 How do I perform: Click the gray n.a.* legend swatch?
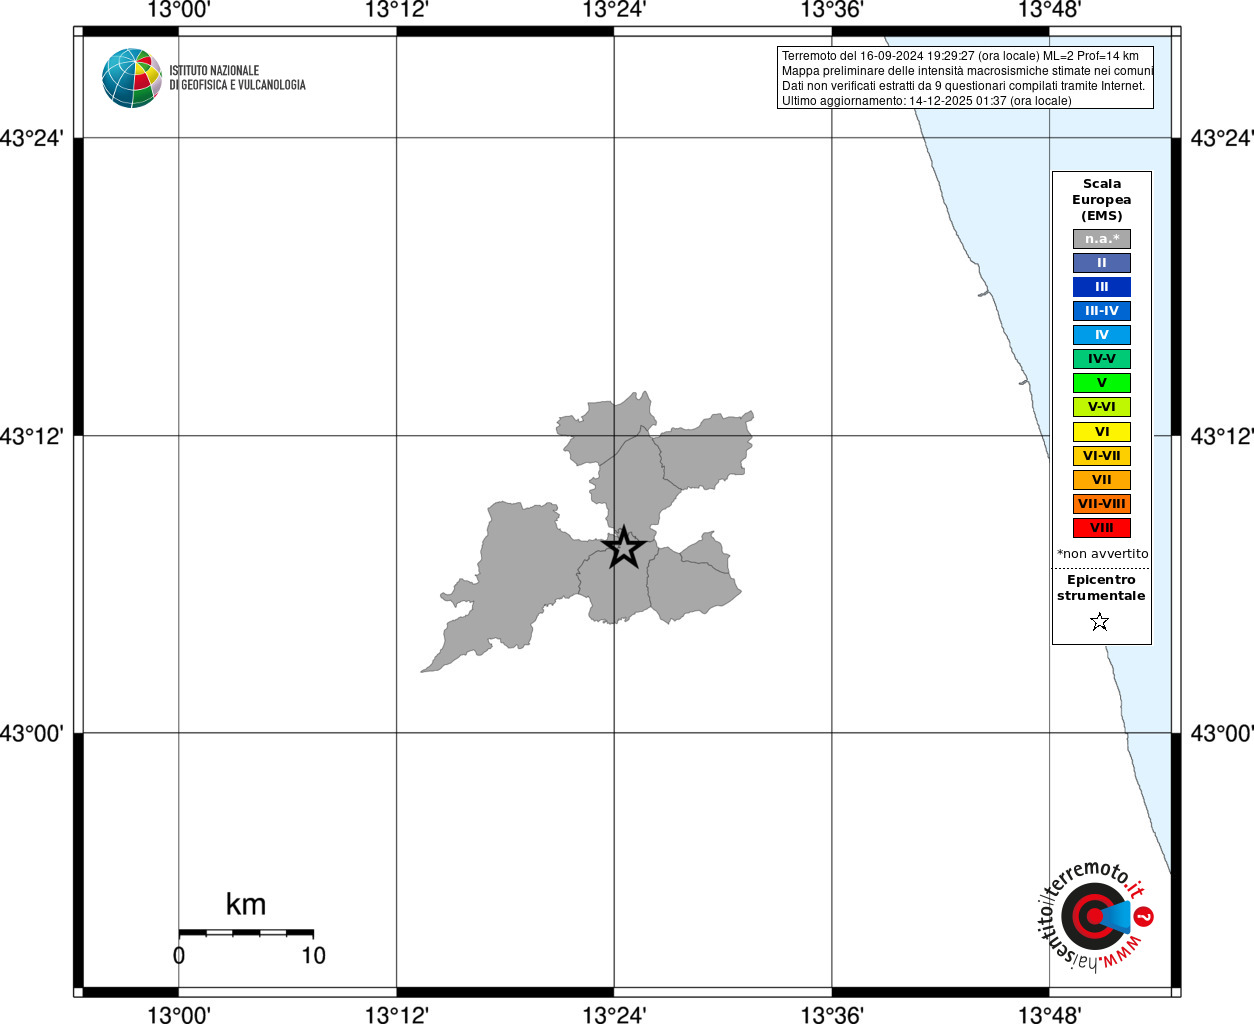point(1102,239)
